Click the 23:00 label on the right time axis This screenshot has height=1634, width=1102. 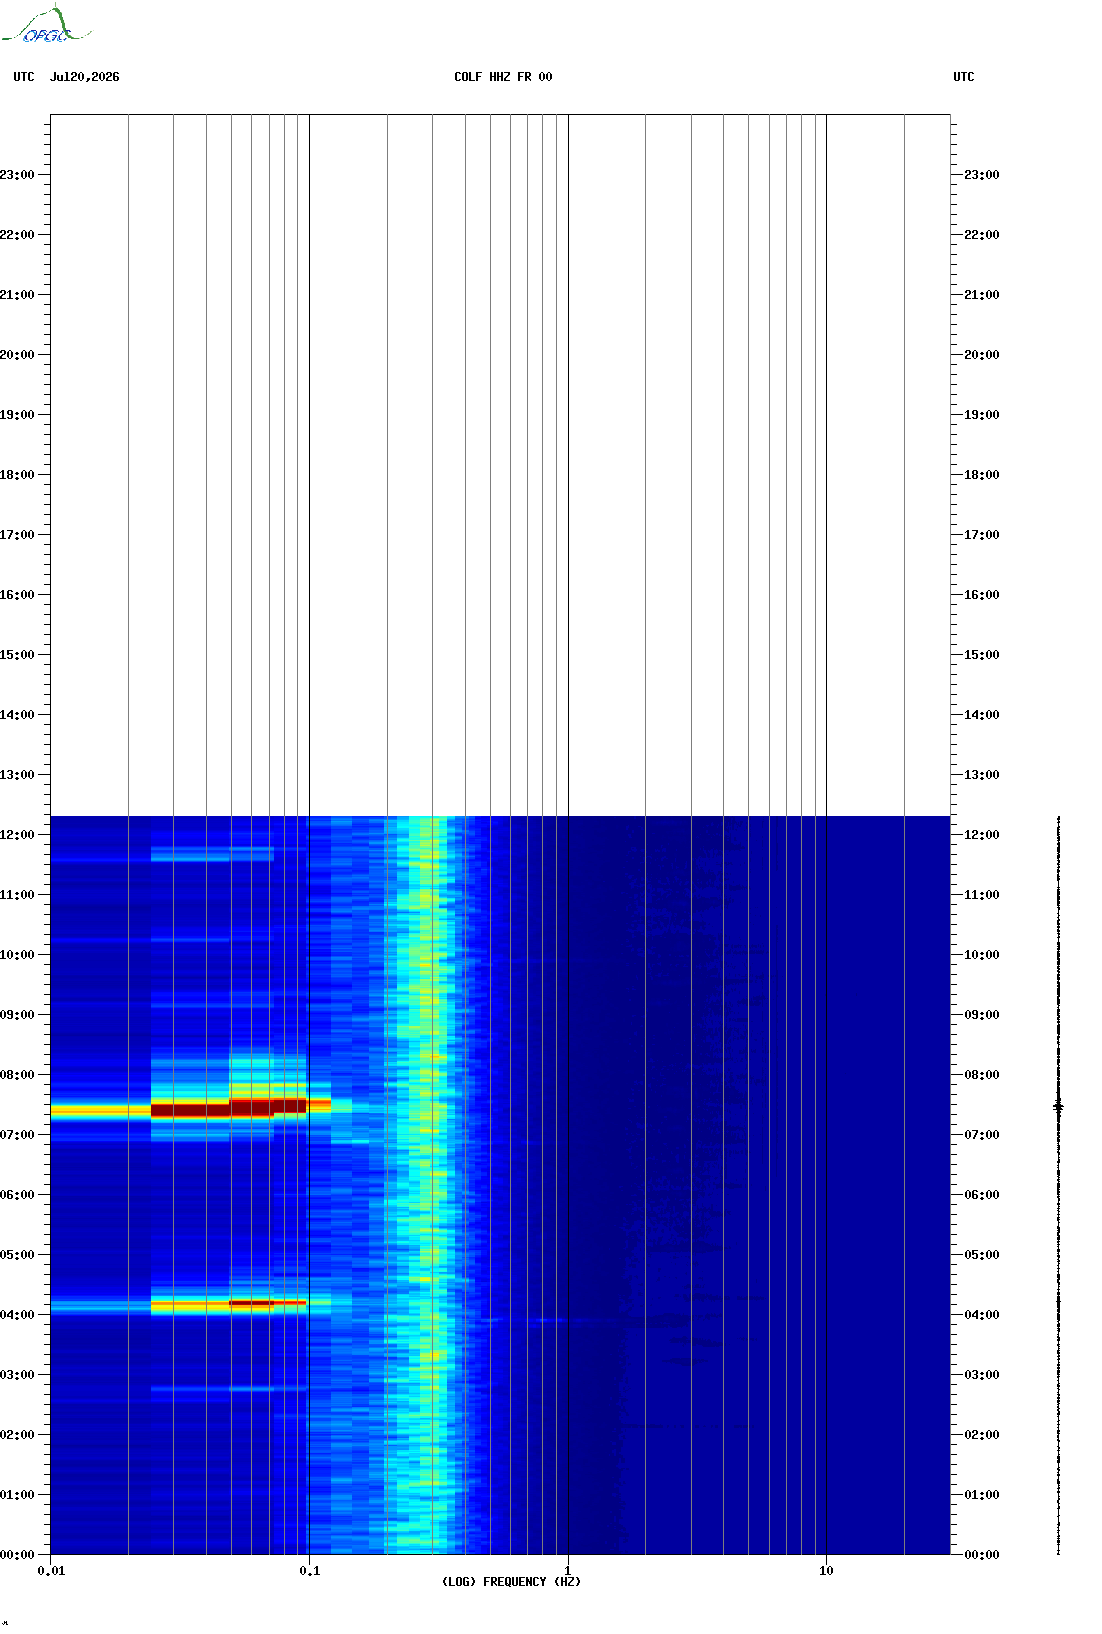point(982,175)
